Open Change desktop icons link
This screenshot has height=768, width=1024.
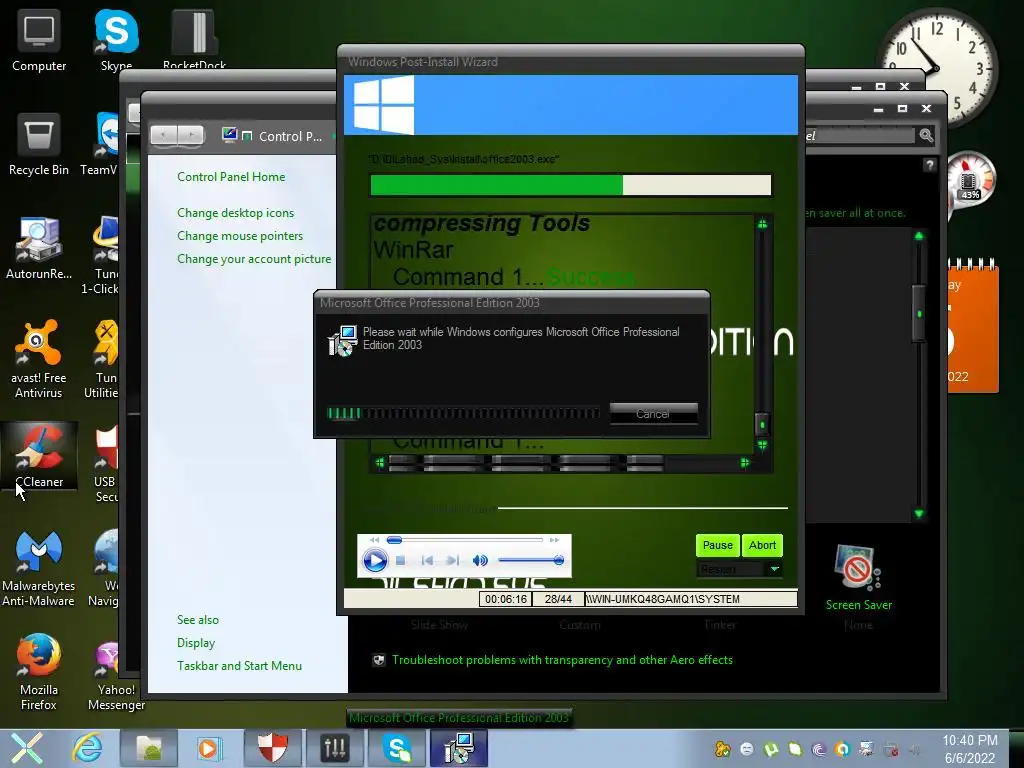pos(235,213)
